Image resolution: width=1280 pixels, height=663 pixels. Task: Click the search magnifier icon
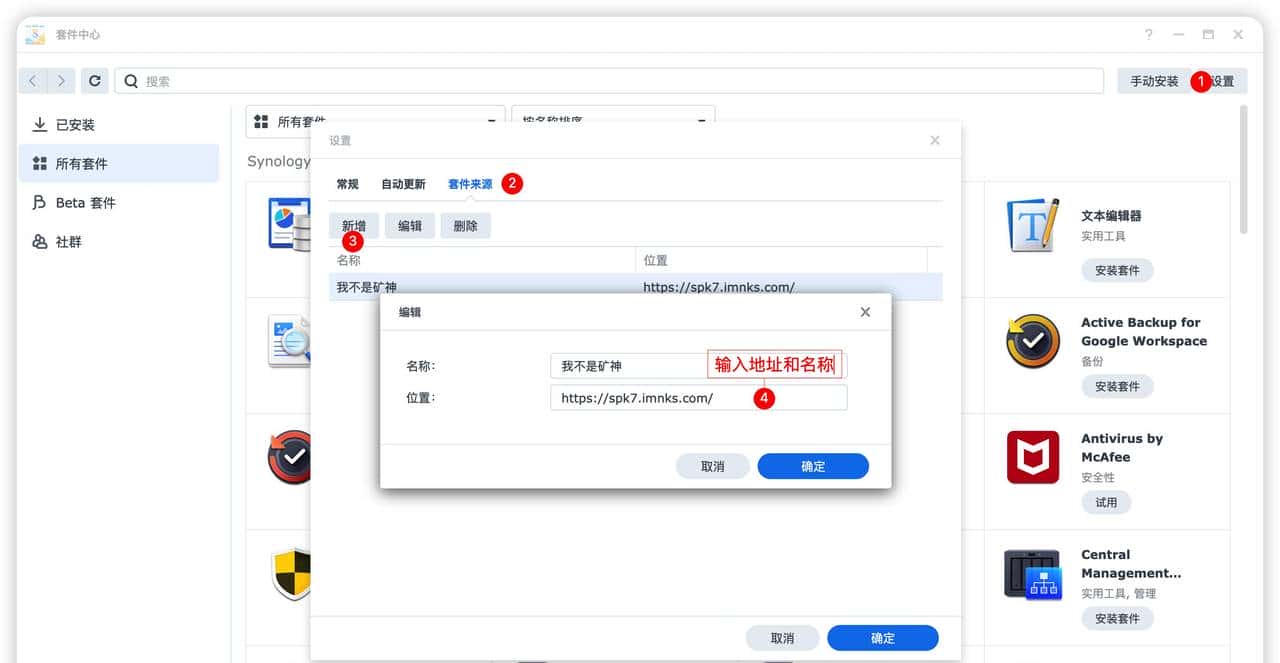pos(131,80)
